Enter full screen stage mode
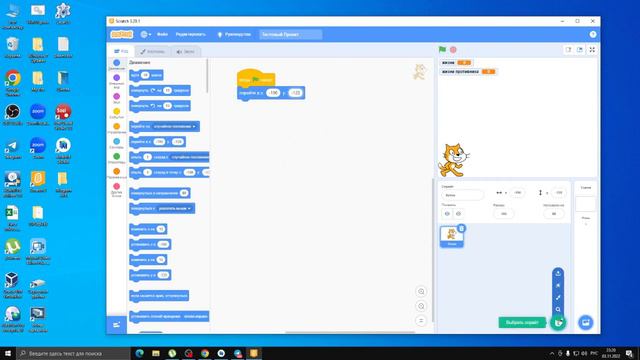The height and width of the screenshot is (360, 640). click(x=592, y=49)
